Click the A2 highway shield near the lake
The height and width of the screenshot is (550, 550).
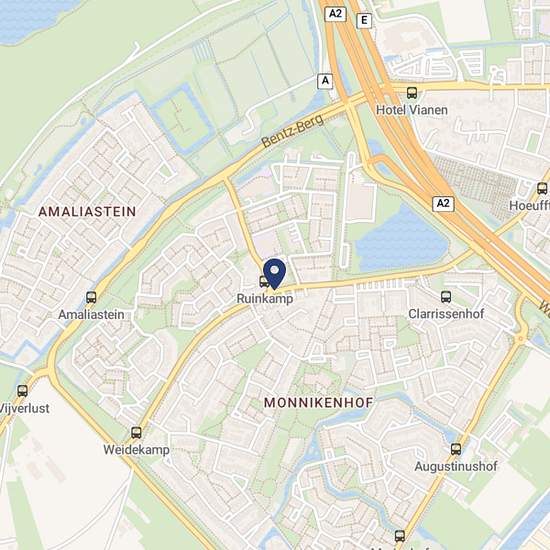[x=443, y=204]
